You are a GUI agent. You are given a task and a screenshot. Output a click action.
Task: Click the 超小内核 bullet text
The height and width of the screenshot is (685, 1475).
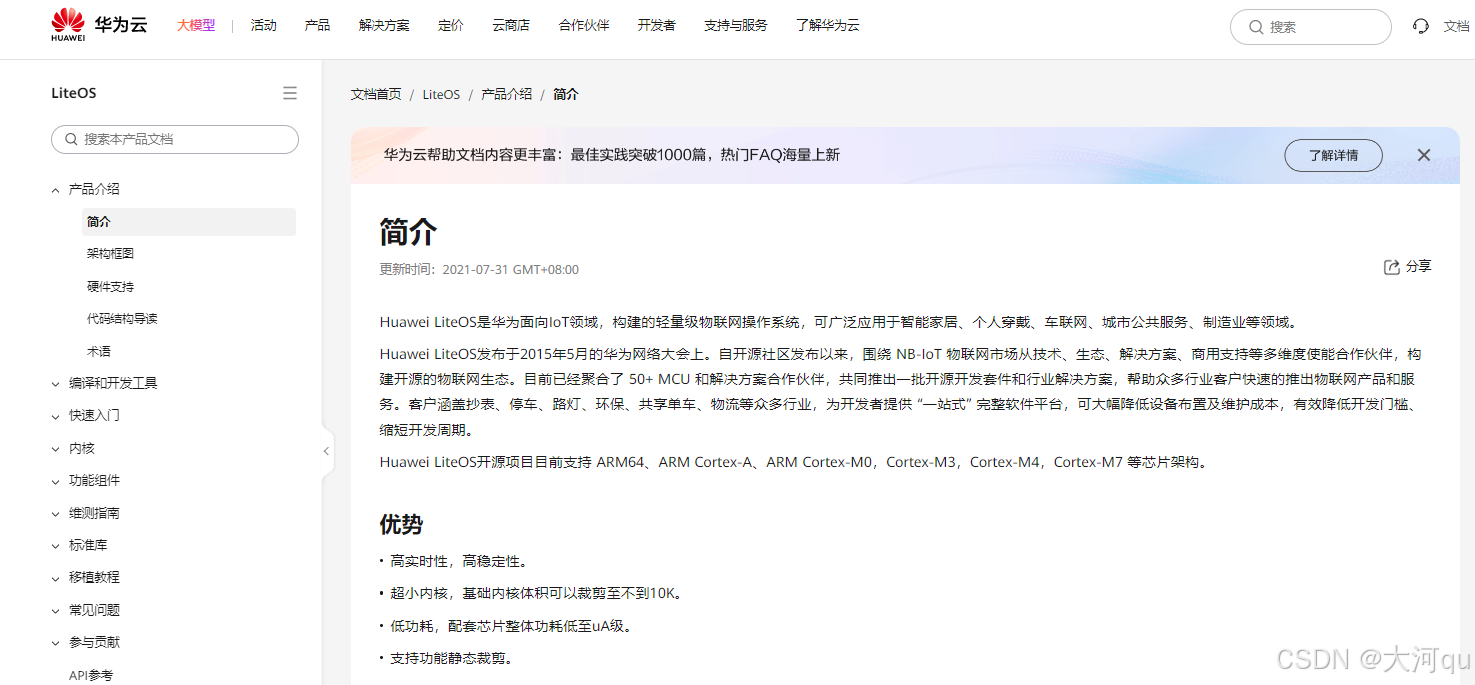(537, 593)
